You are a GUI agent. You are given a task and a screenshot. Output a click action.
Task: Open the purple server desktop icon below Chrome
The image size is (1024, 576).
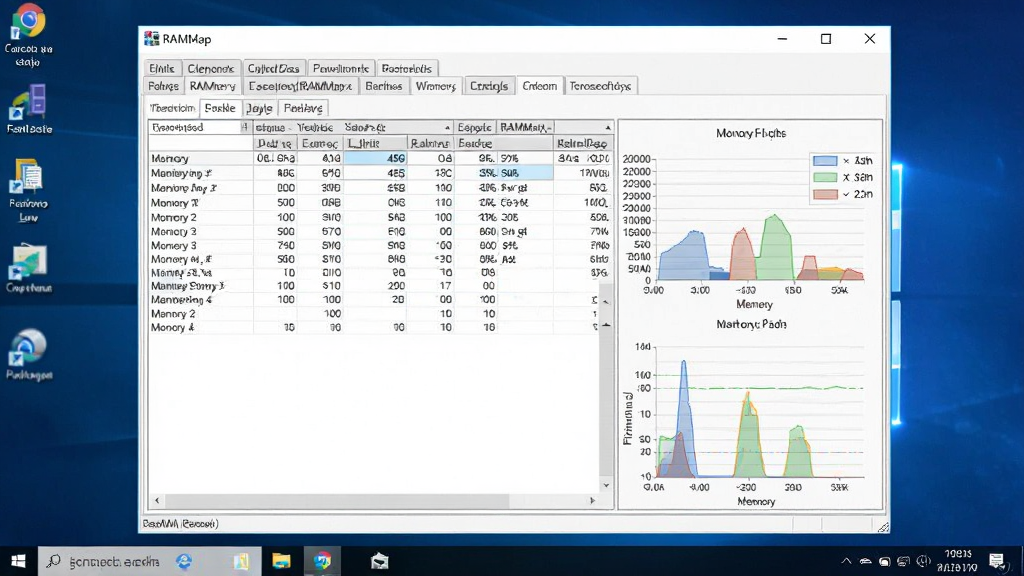pyautogui.click(x=28, y=103)
